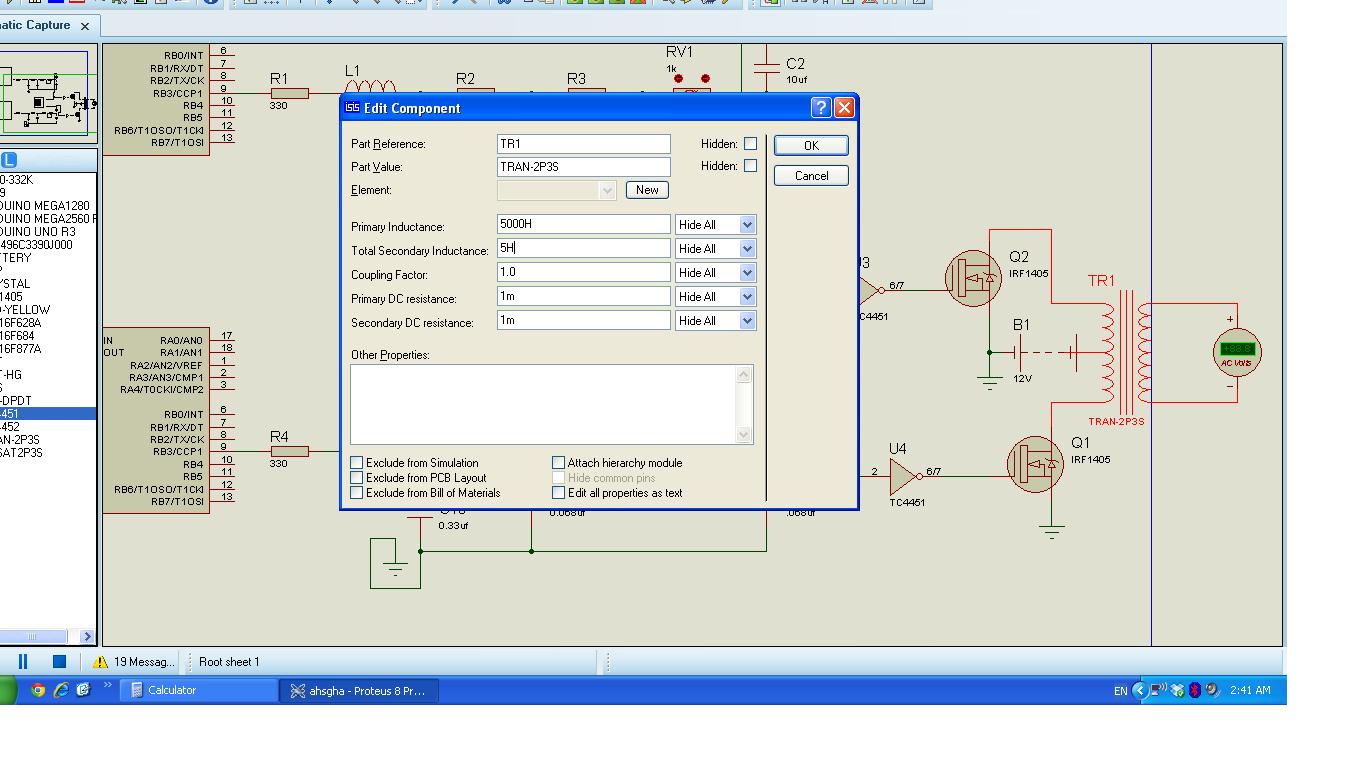Check Attach hierarchy module

(558, 463)
